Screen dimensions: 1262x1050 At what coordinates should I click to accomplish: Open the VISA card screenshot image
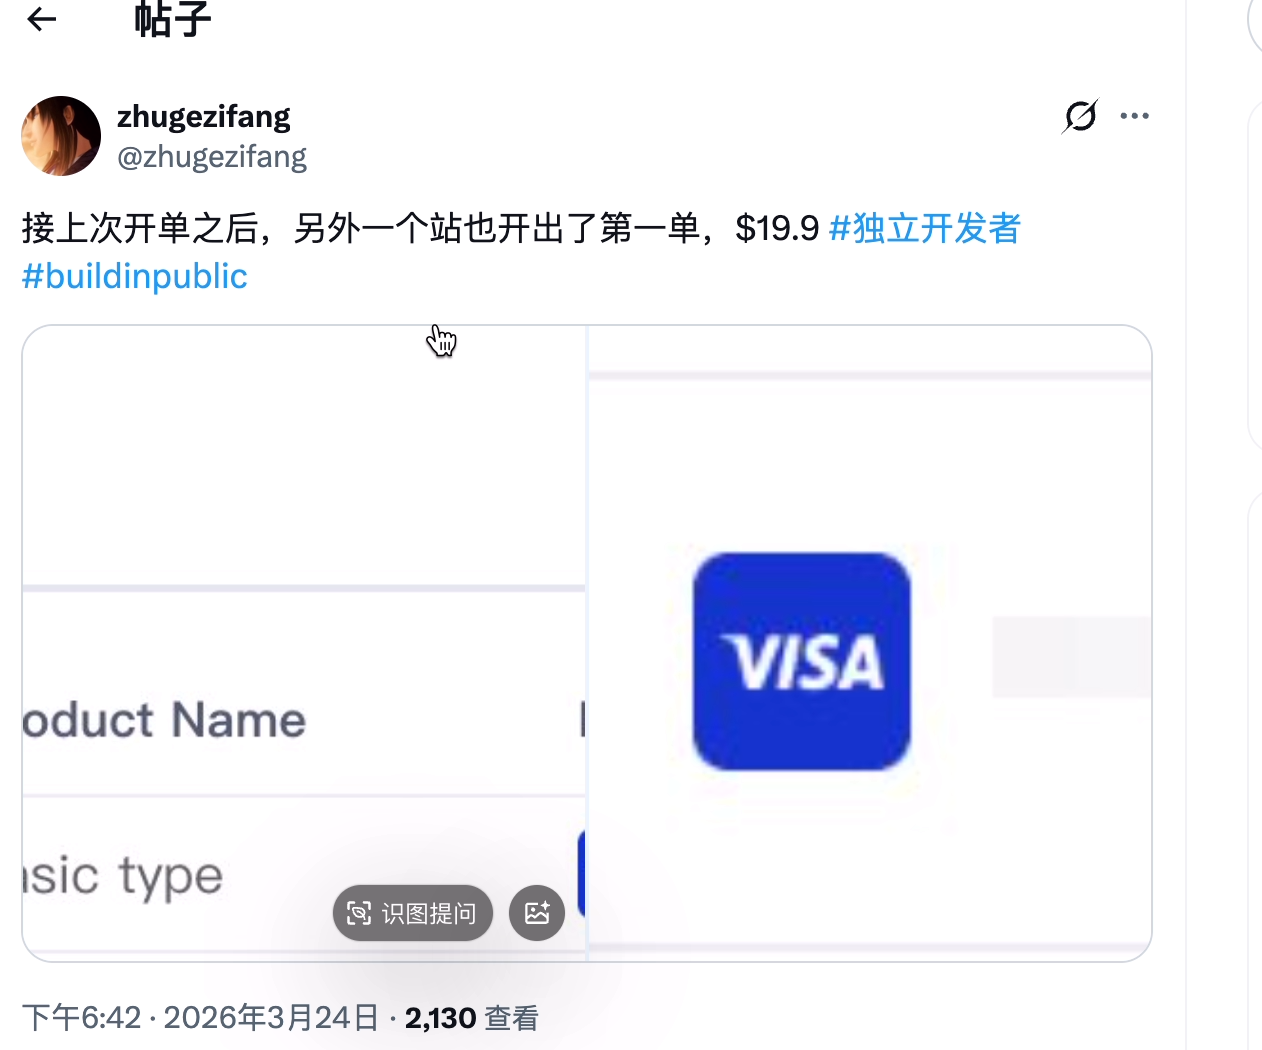coord(870,643)
